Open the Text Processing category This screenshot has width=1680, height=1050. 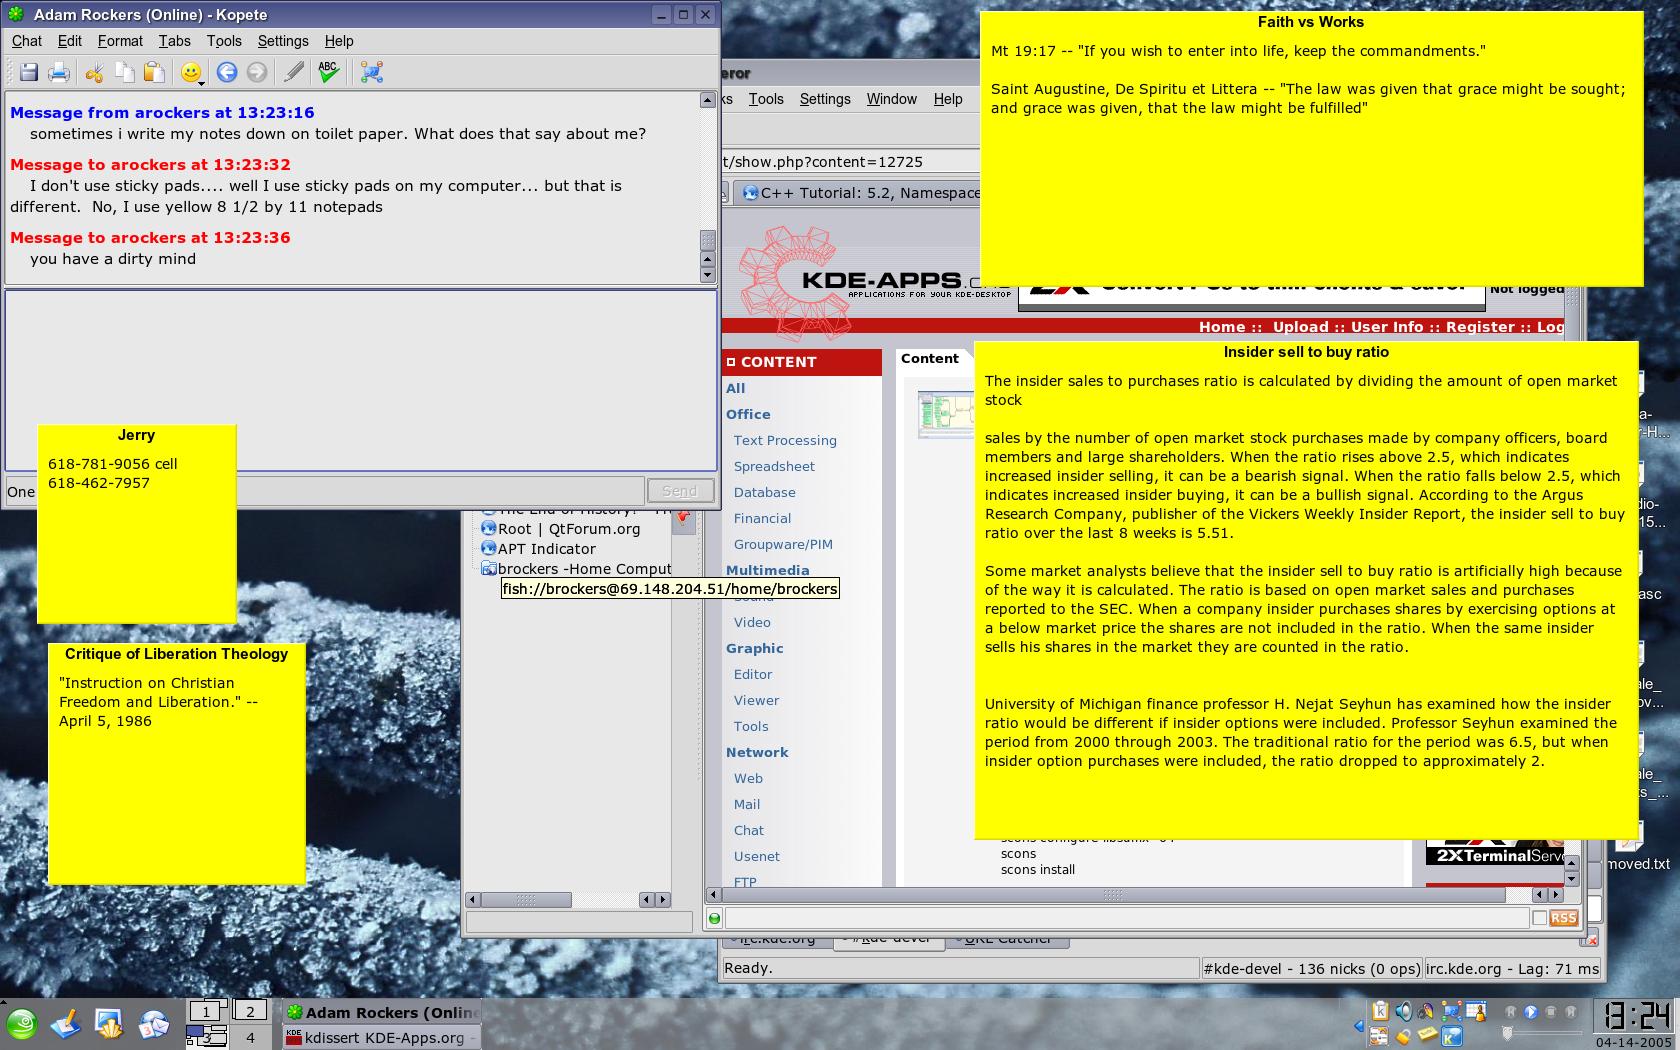785,440
